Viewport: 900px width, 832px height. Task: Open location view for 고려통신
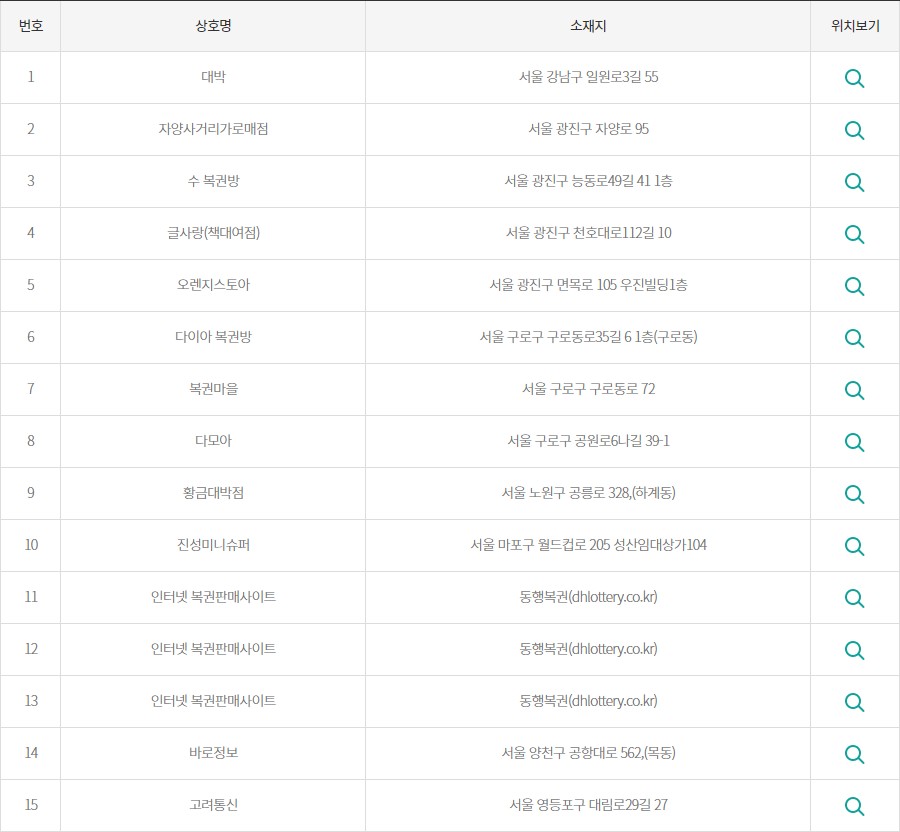pyautogui.click(x=854, y=806)
